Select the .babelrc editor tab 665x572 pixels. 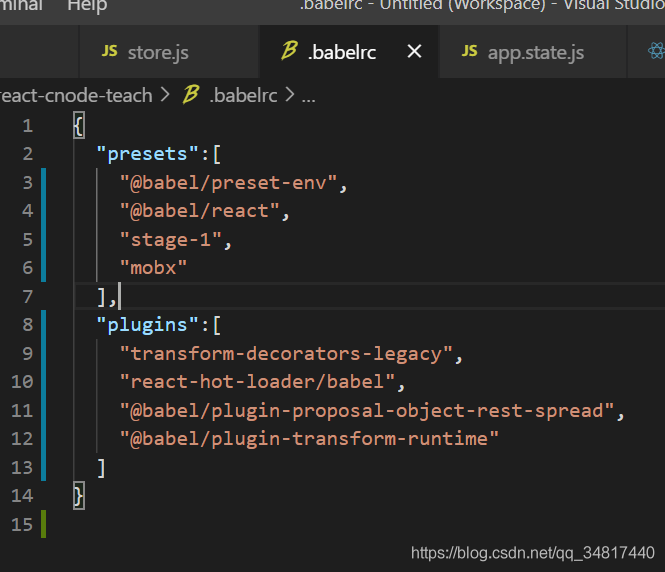coord(349,52)
